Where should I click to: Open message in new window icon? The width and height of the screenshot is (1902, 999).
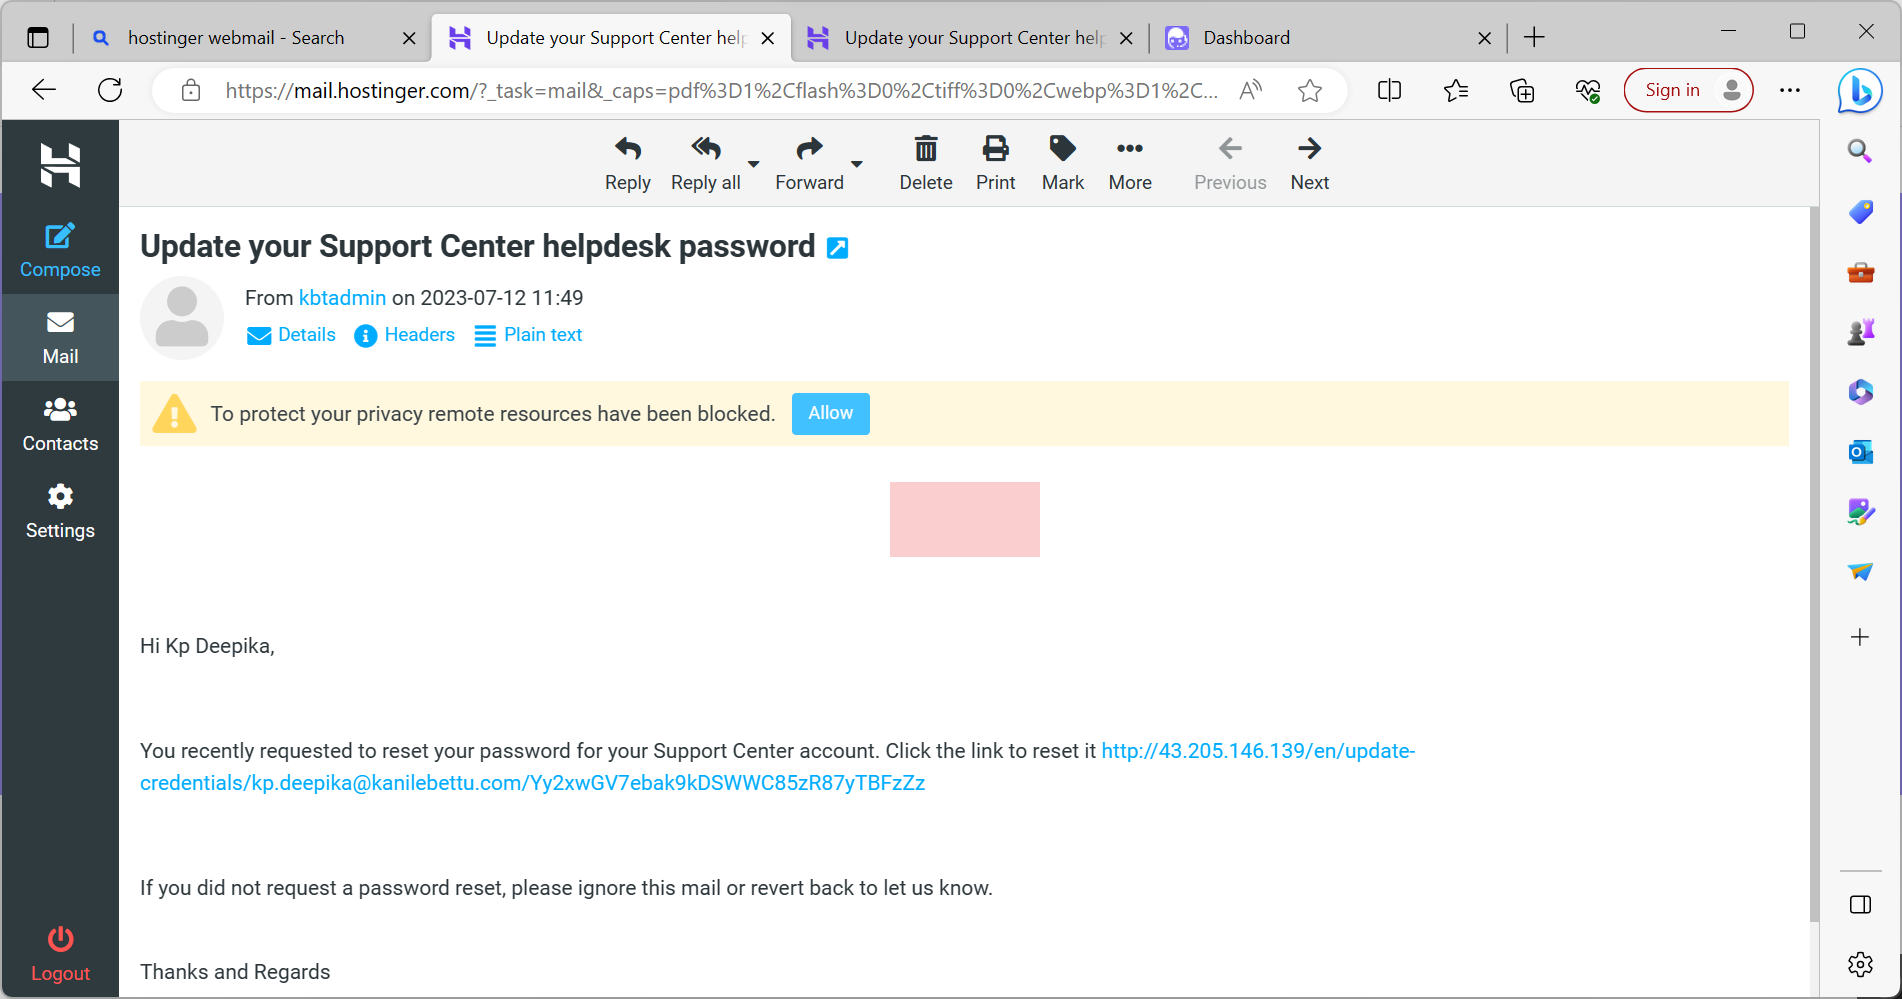pyautogui.click(x=838, y=248)
